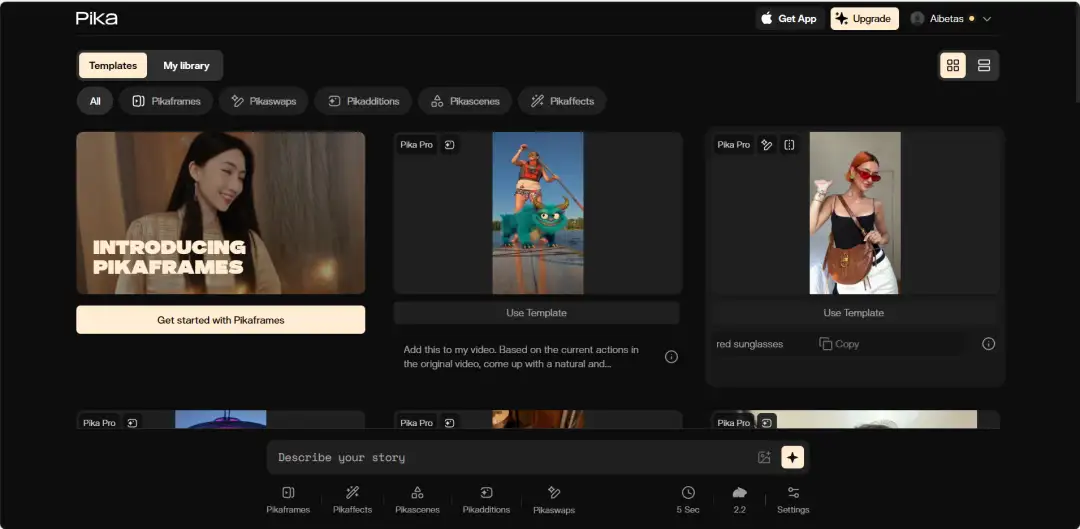Select Pikascenes tool in bottom toolbar
This screenshot has width=1080, height=529.
click(x=417, y=500)
